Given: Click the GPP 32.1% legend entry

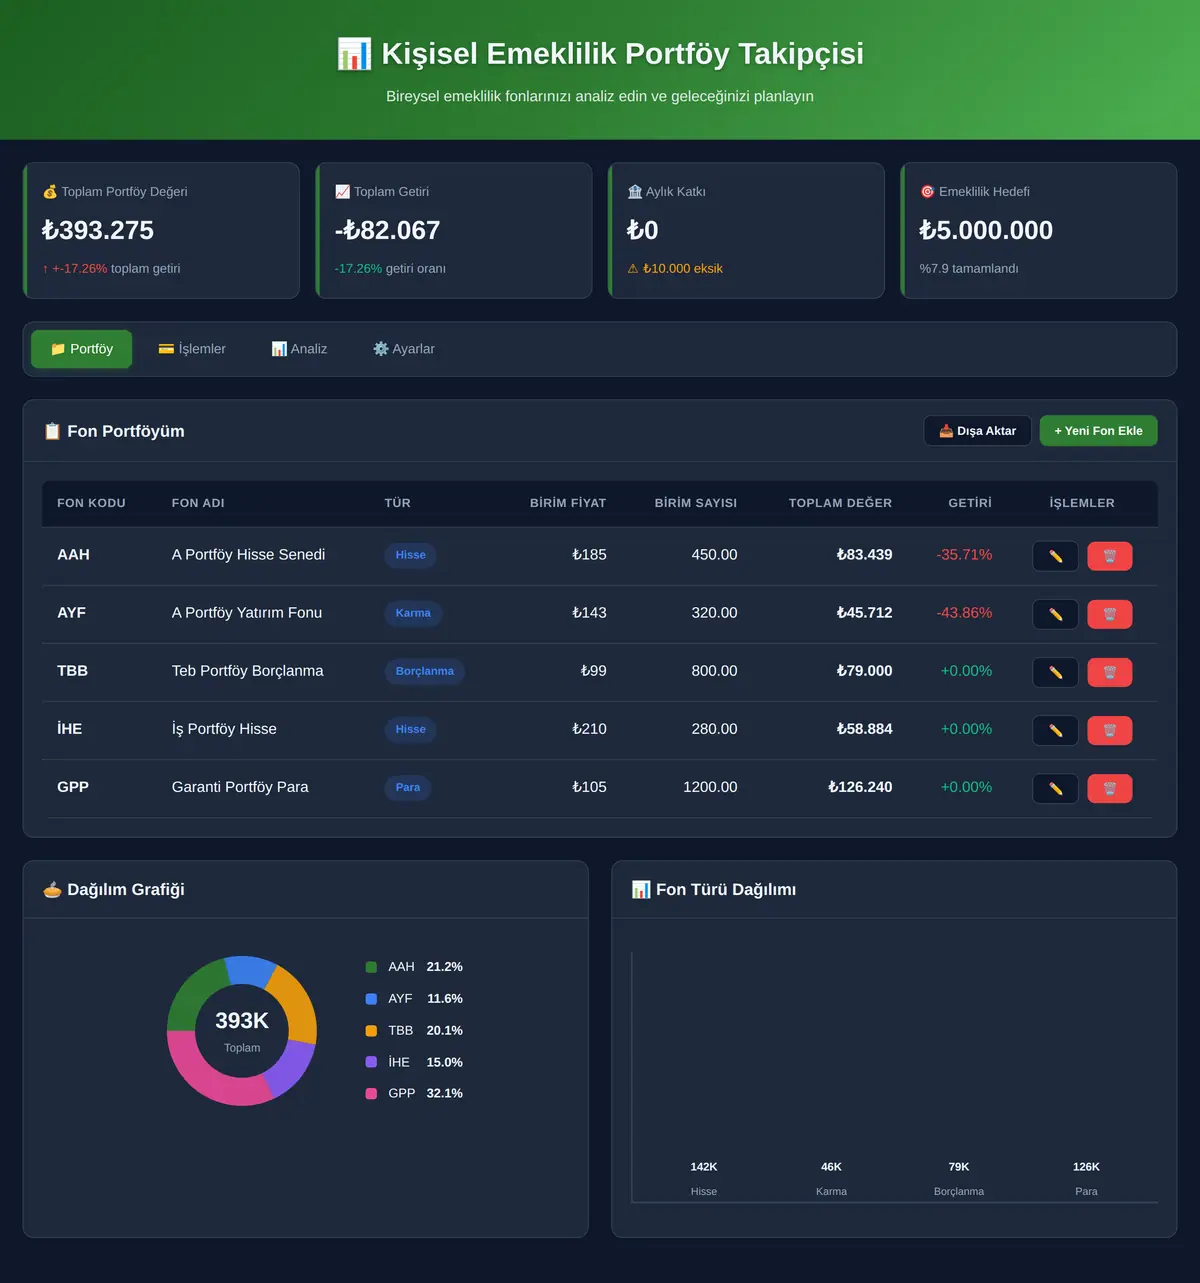Looking at the screenshot, I should [x=414, y=1094].
